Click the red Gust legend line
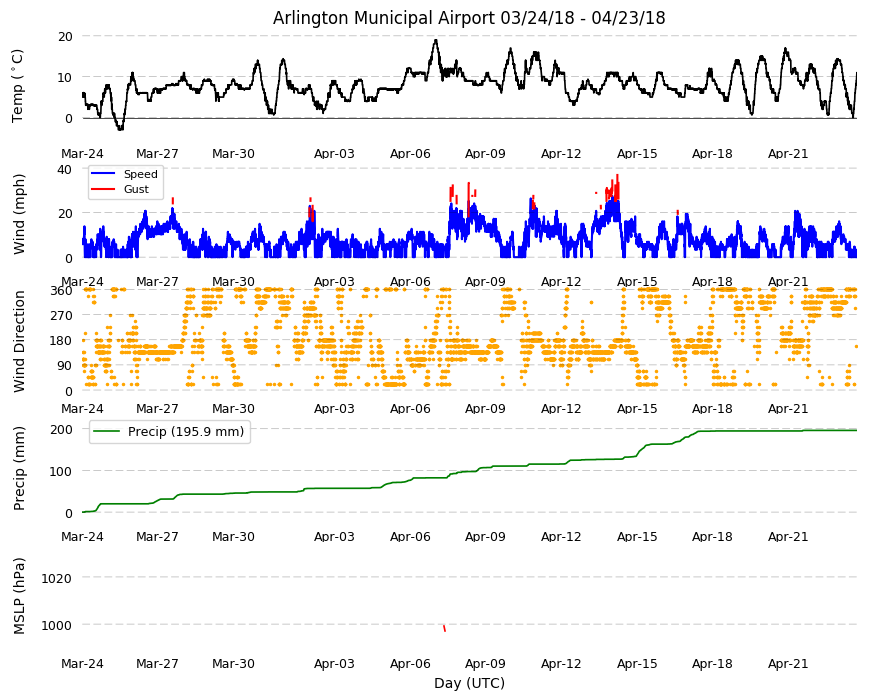The height and width of the screenshot is (700, 870). point(103,189)
